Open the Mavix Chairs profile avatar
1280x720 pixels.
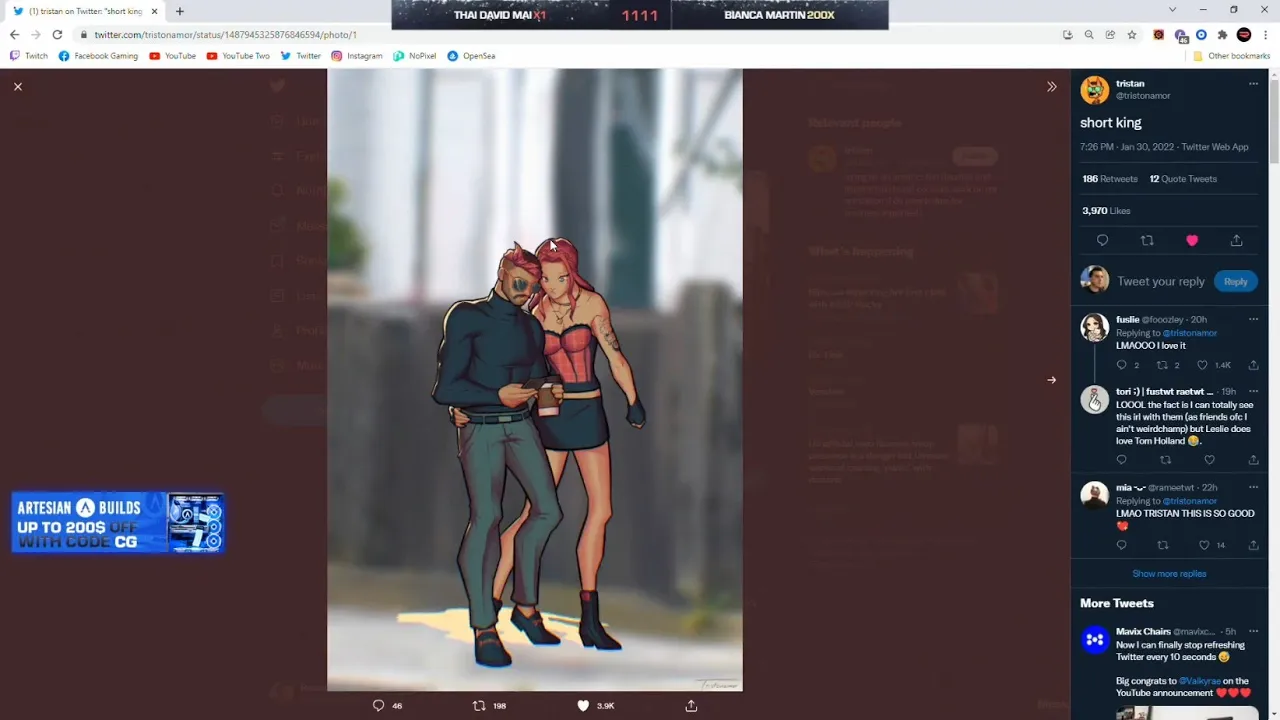1094,640
